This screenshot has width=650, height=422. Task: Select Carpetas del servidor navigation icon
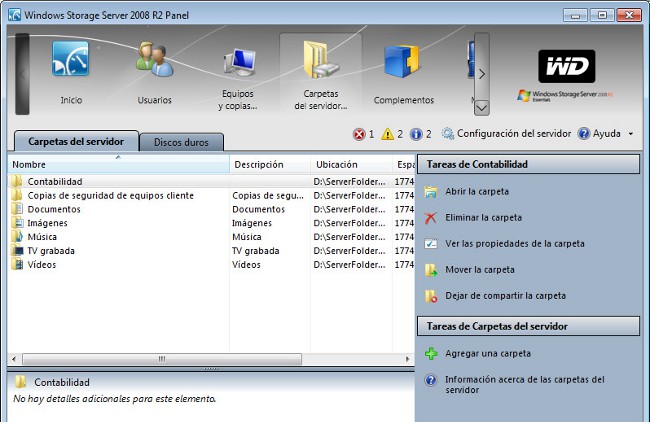coord(321,59)
